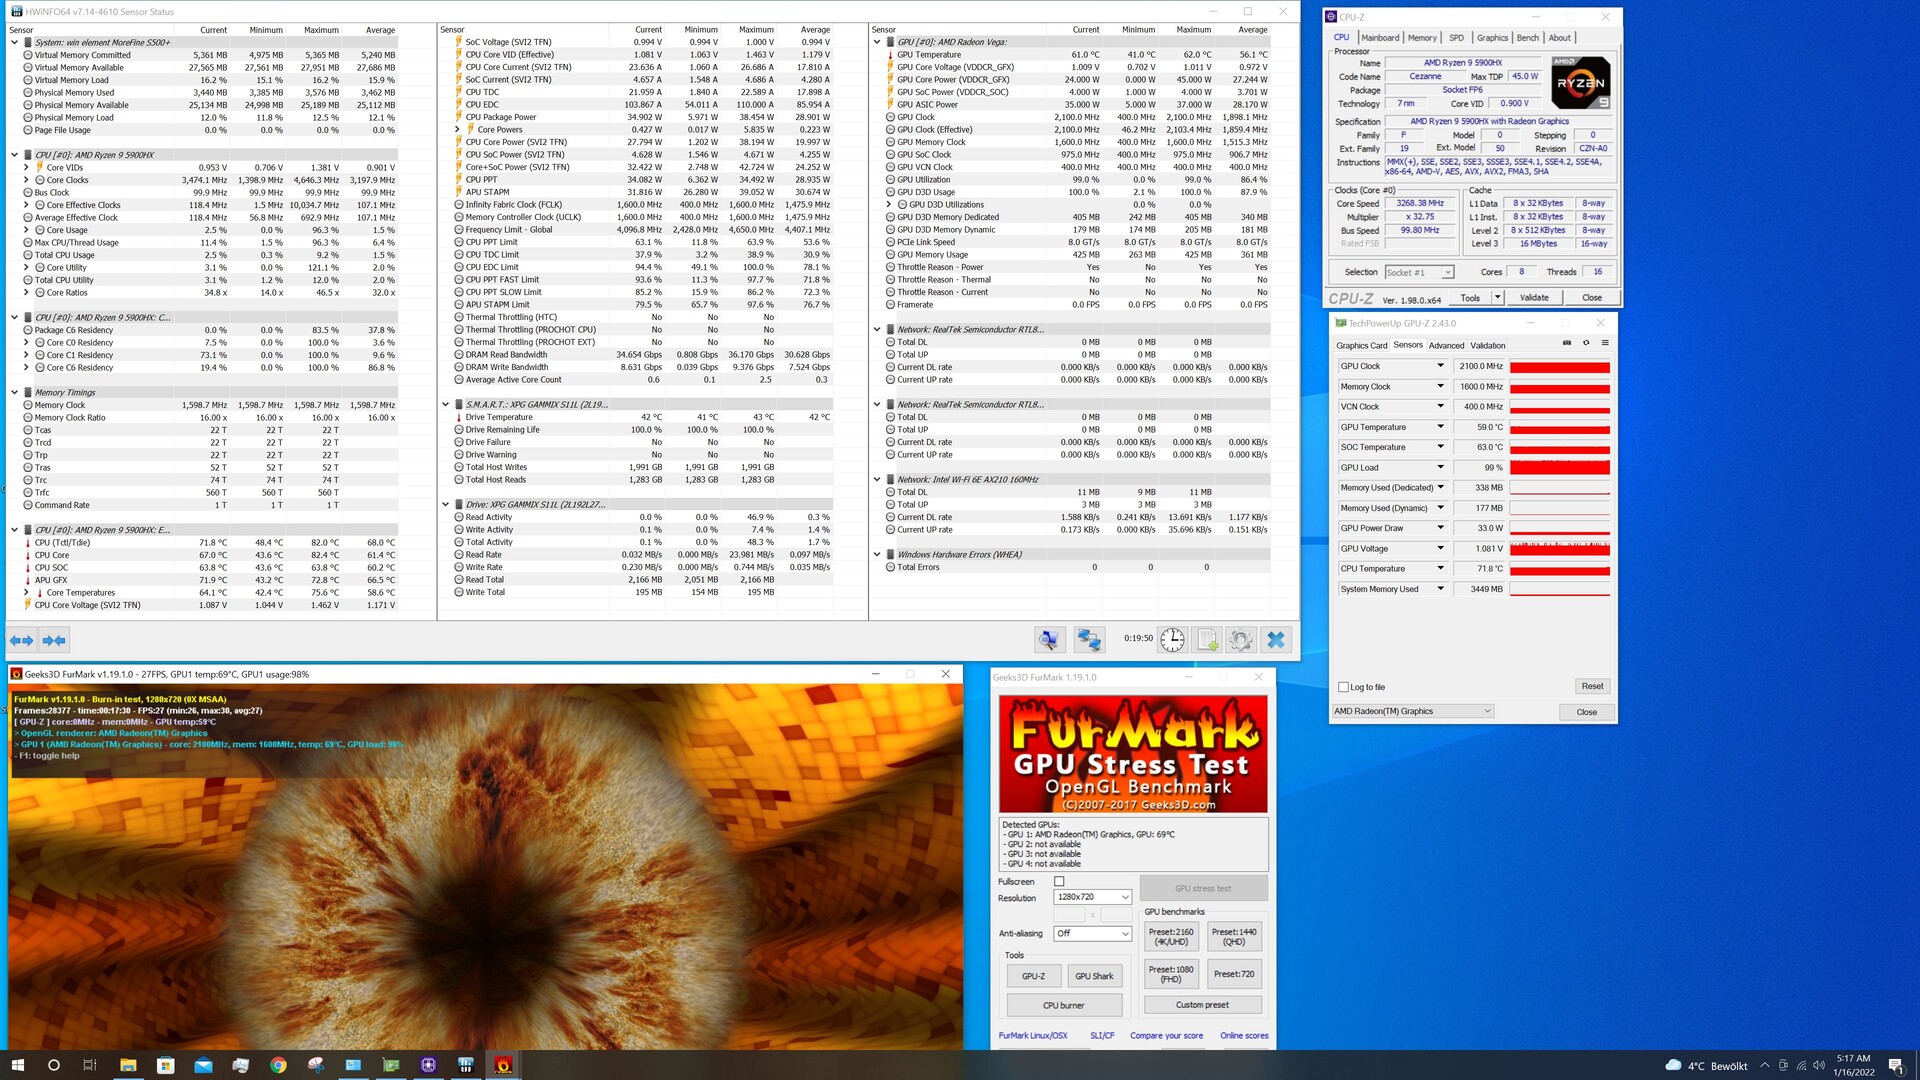Click HWiNFO network connection icon

[1089, 640]
